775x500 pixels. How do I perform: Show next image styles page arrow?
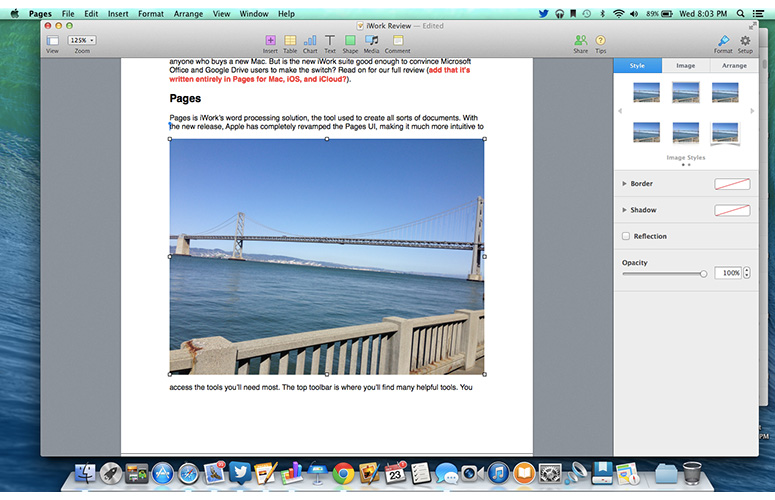tap(752, 111)
